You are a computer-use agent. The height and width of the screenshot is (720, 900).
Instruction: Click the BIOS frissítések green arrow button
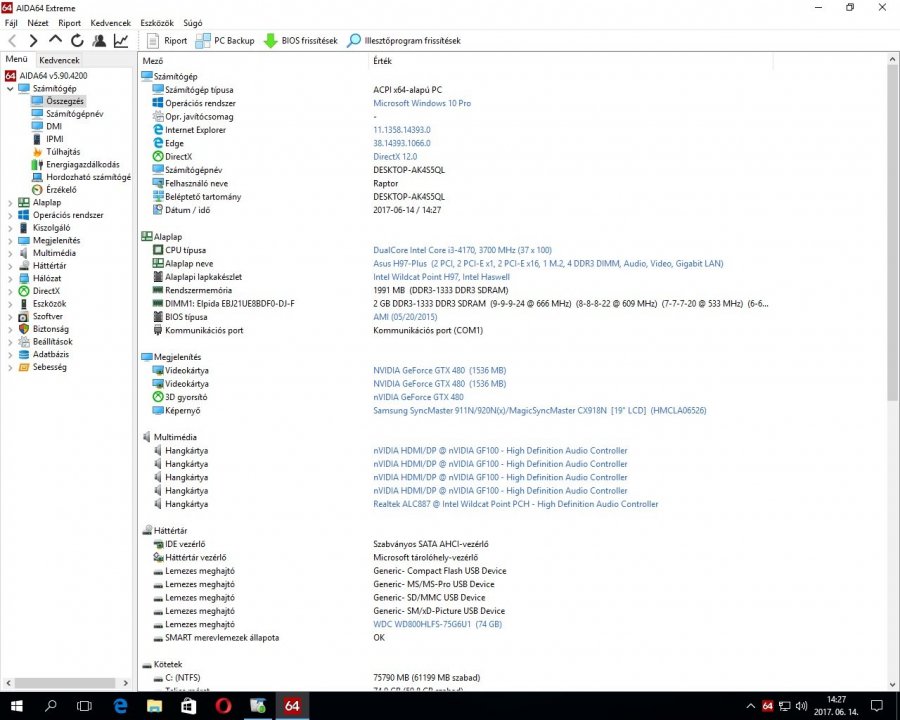[x=300, y=41]
